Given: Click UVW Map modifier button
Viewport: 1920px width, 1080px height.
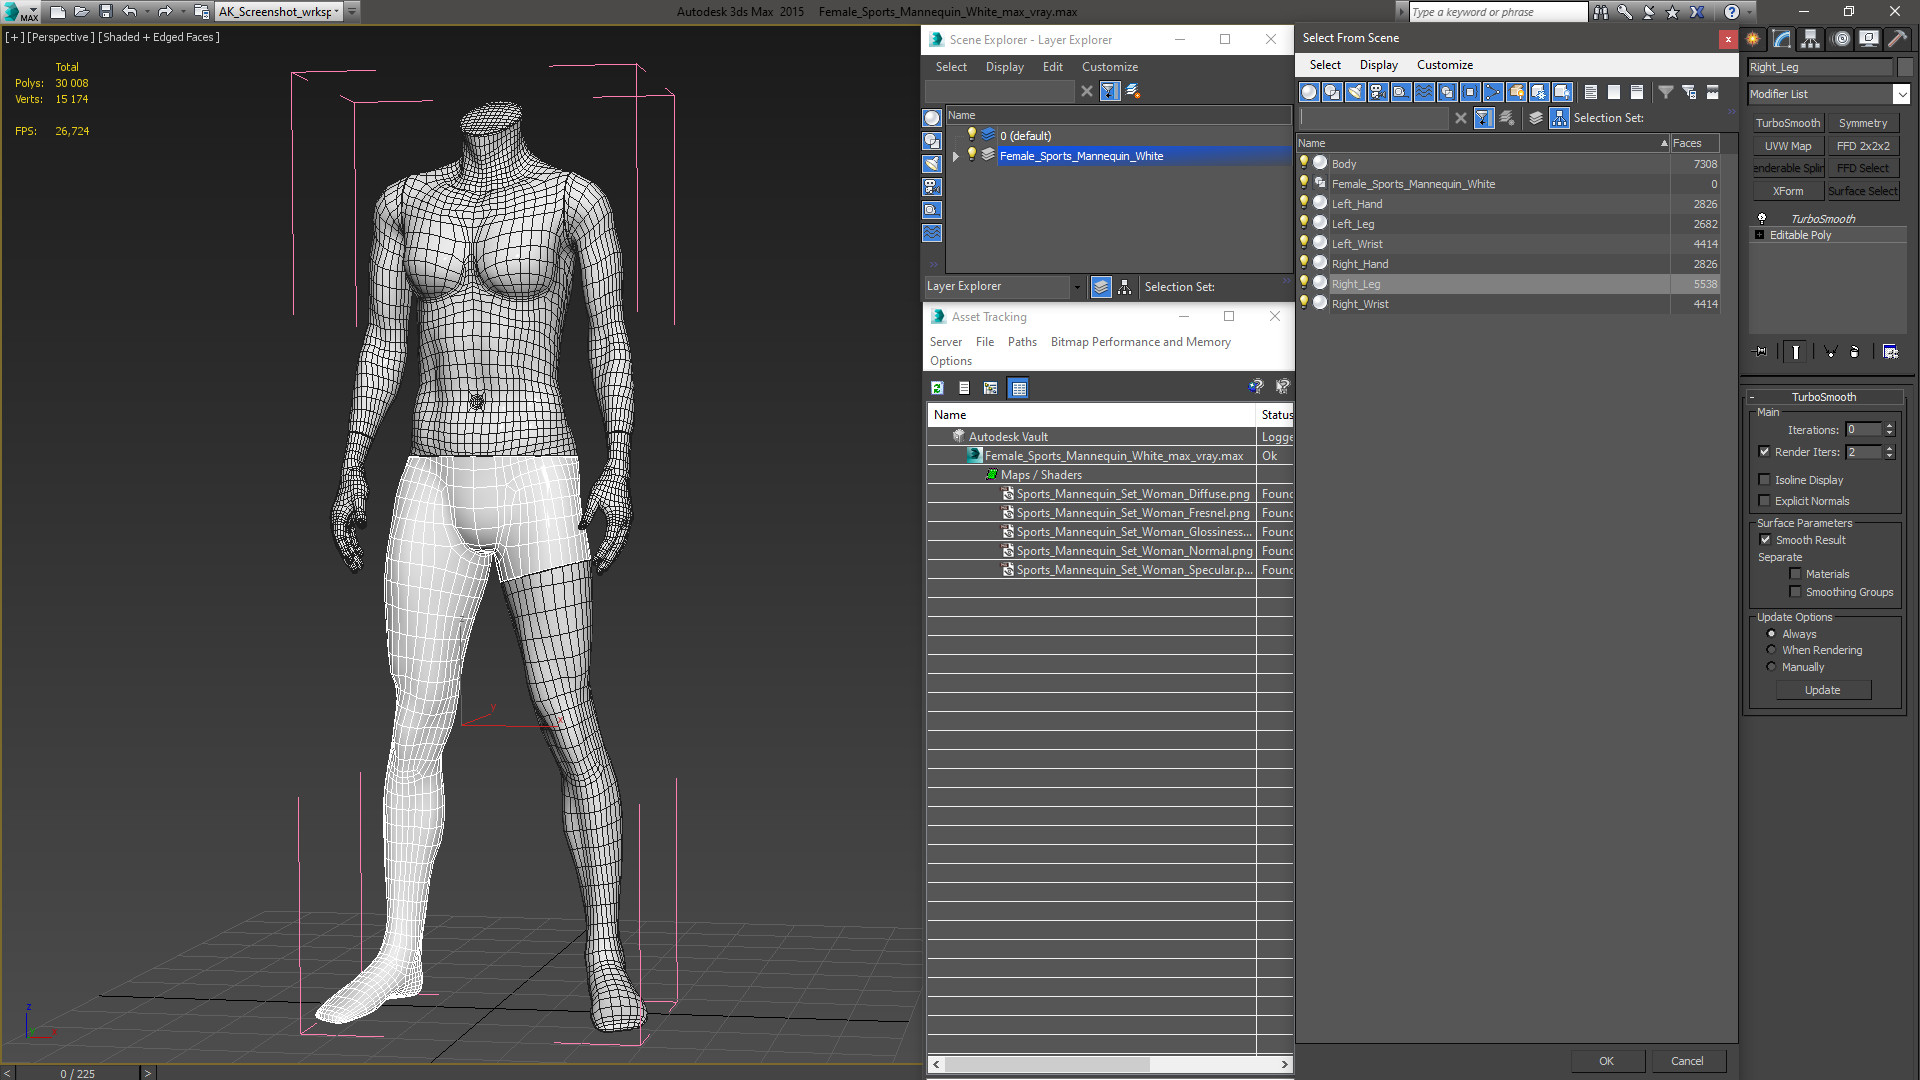Looking at the screenshot, I should point(1788,146).
